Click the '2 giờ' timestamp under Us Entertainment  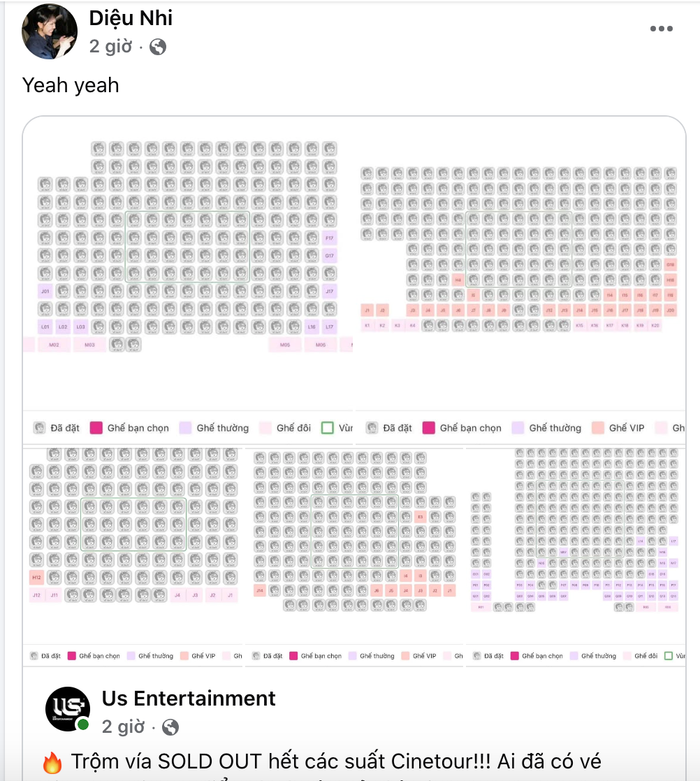pyautogui.click(x=123, y=727)
